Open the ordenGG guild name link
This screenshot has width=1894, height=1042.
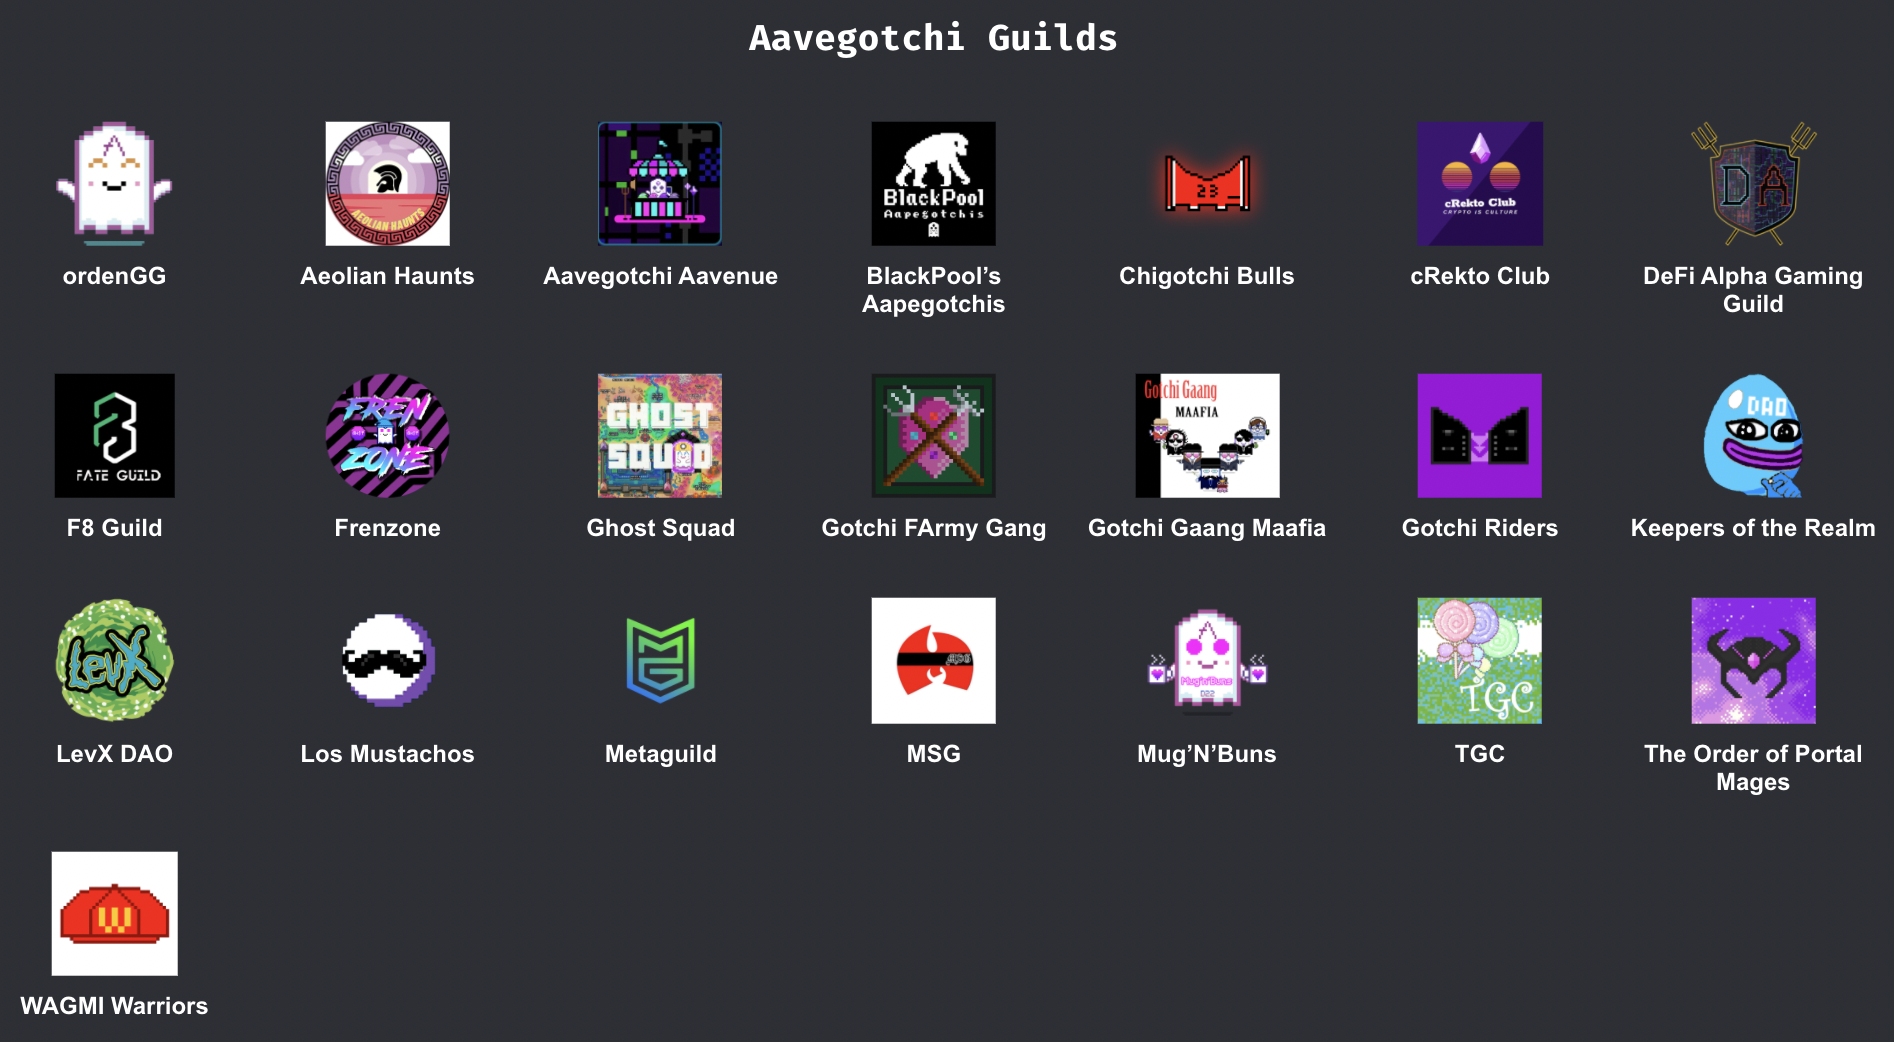tap(114, 276)
